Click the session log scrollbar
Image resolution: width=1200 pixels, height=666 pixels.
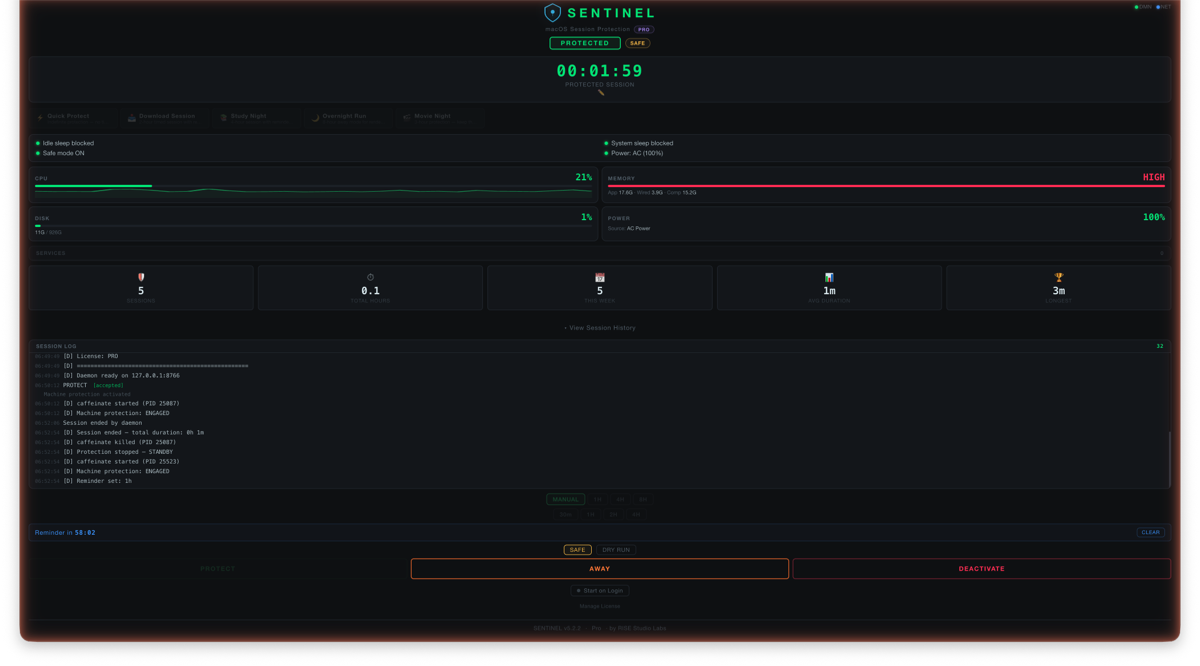(1169, 459)
